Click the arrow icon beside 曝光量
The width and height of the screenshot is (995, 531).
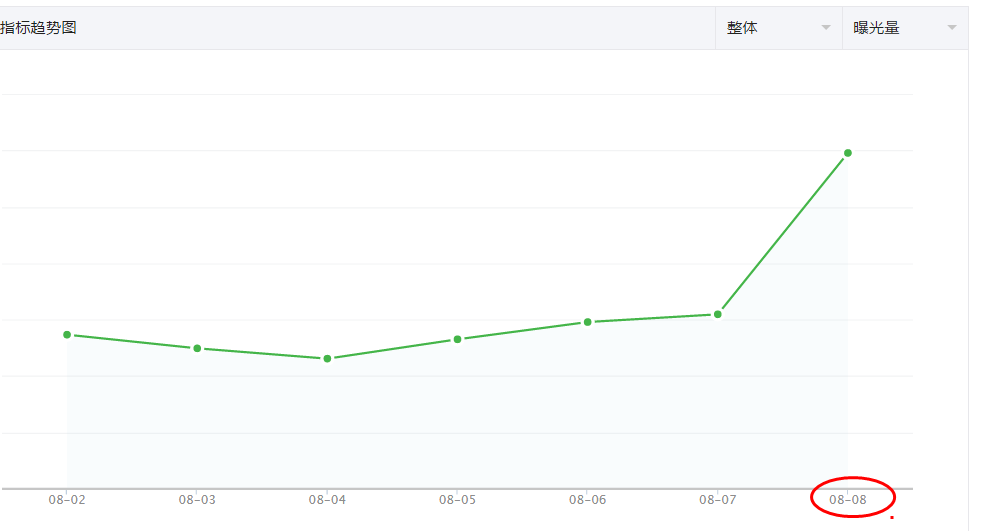pyautogui.click(x=952, y=28)
